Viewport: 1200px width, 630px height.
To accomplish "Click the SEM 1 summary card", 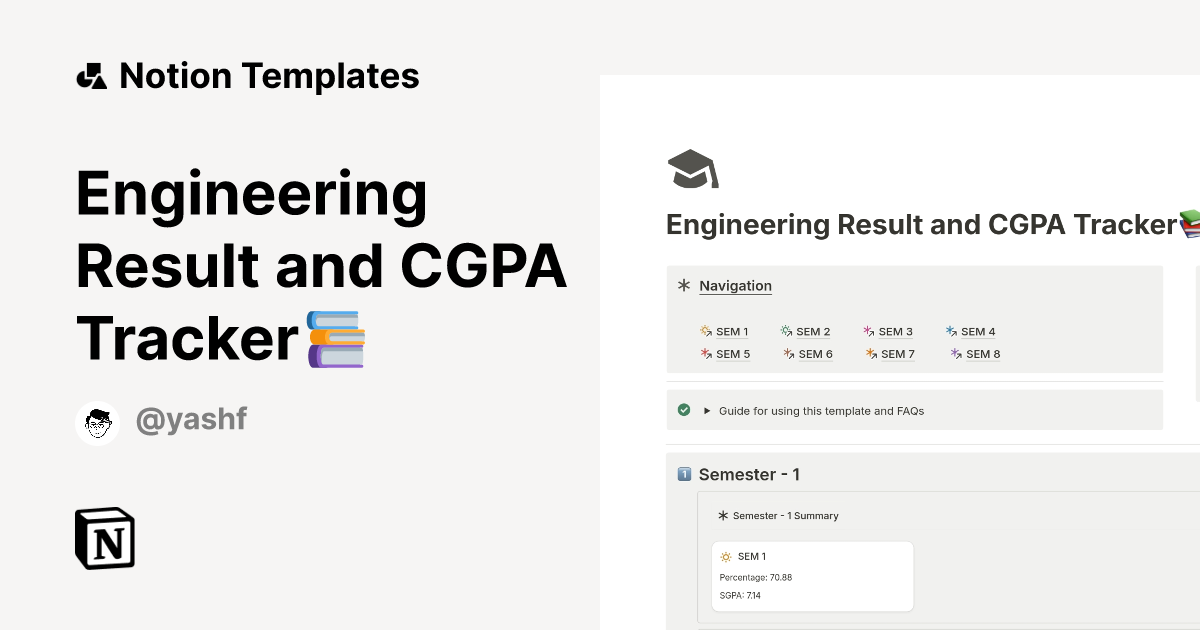I will tap(812, 575).
